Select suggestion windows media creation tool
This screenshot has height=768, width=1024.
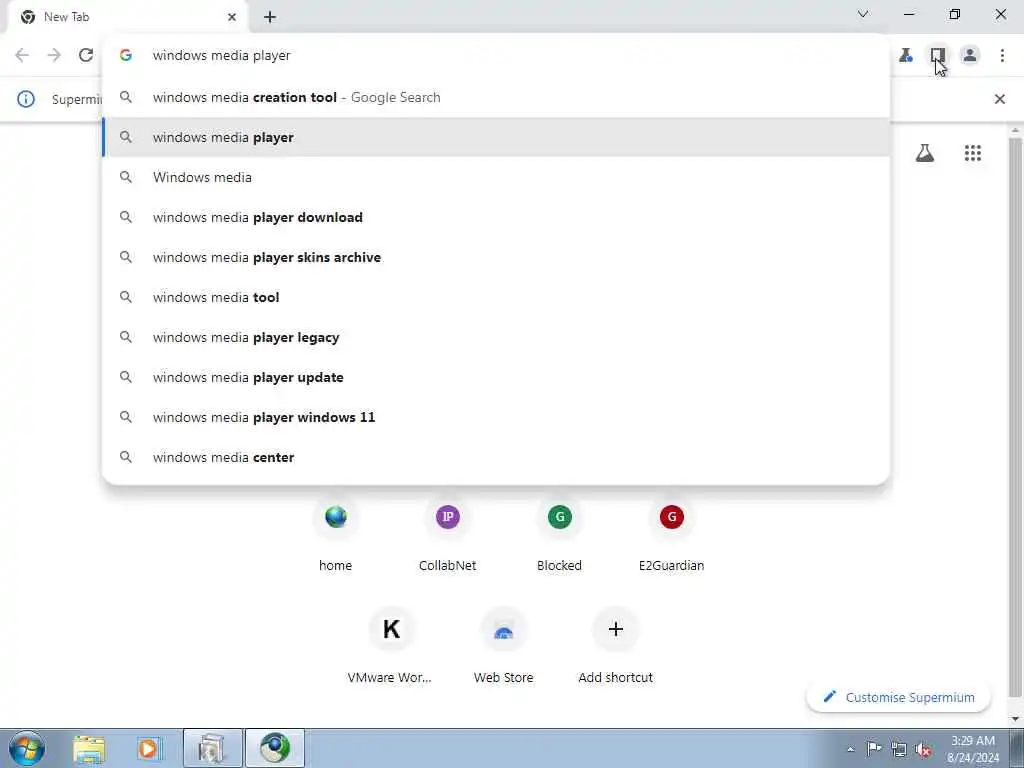(x=496, y=97)
